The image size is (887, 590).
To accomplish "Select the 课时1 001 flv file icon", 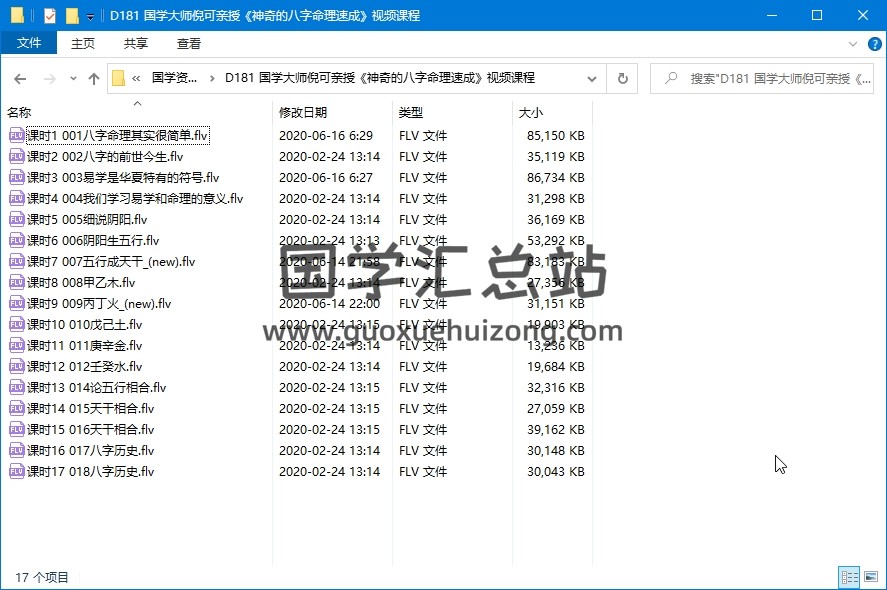I will (x=17, y=135).
